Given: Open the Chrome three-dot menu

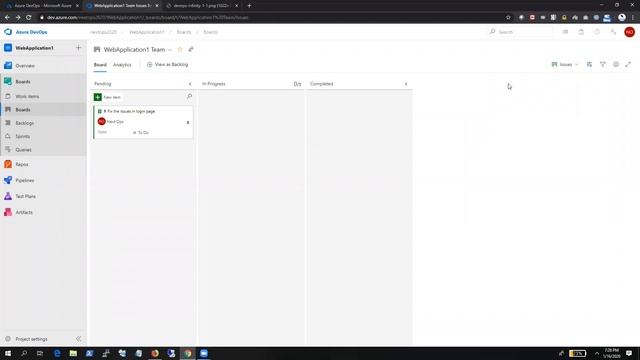Looking at the screenshot, I should click(x=633, y=18).
